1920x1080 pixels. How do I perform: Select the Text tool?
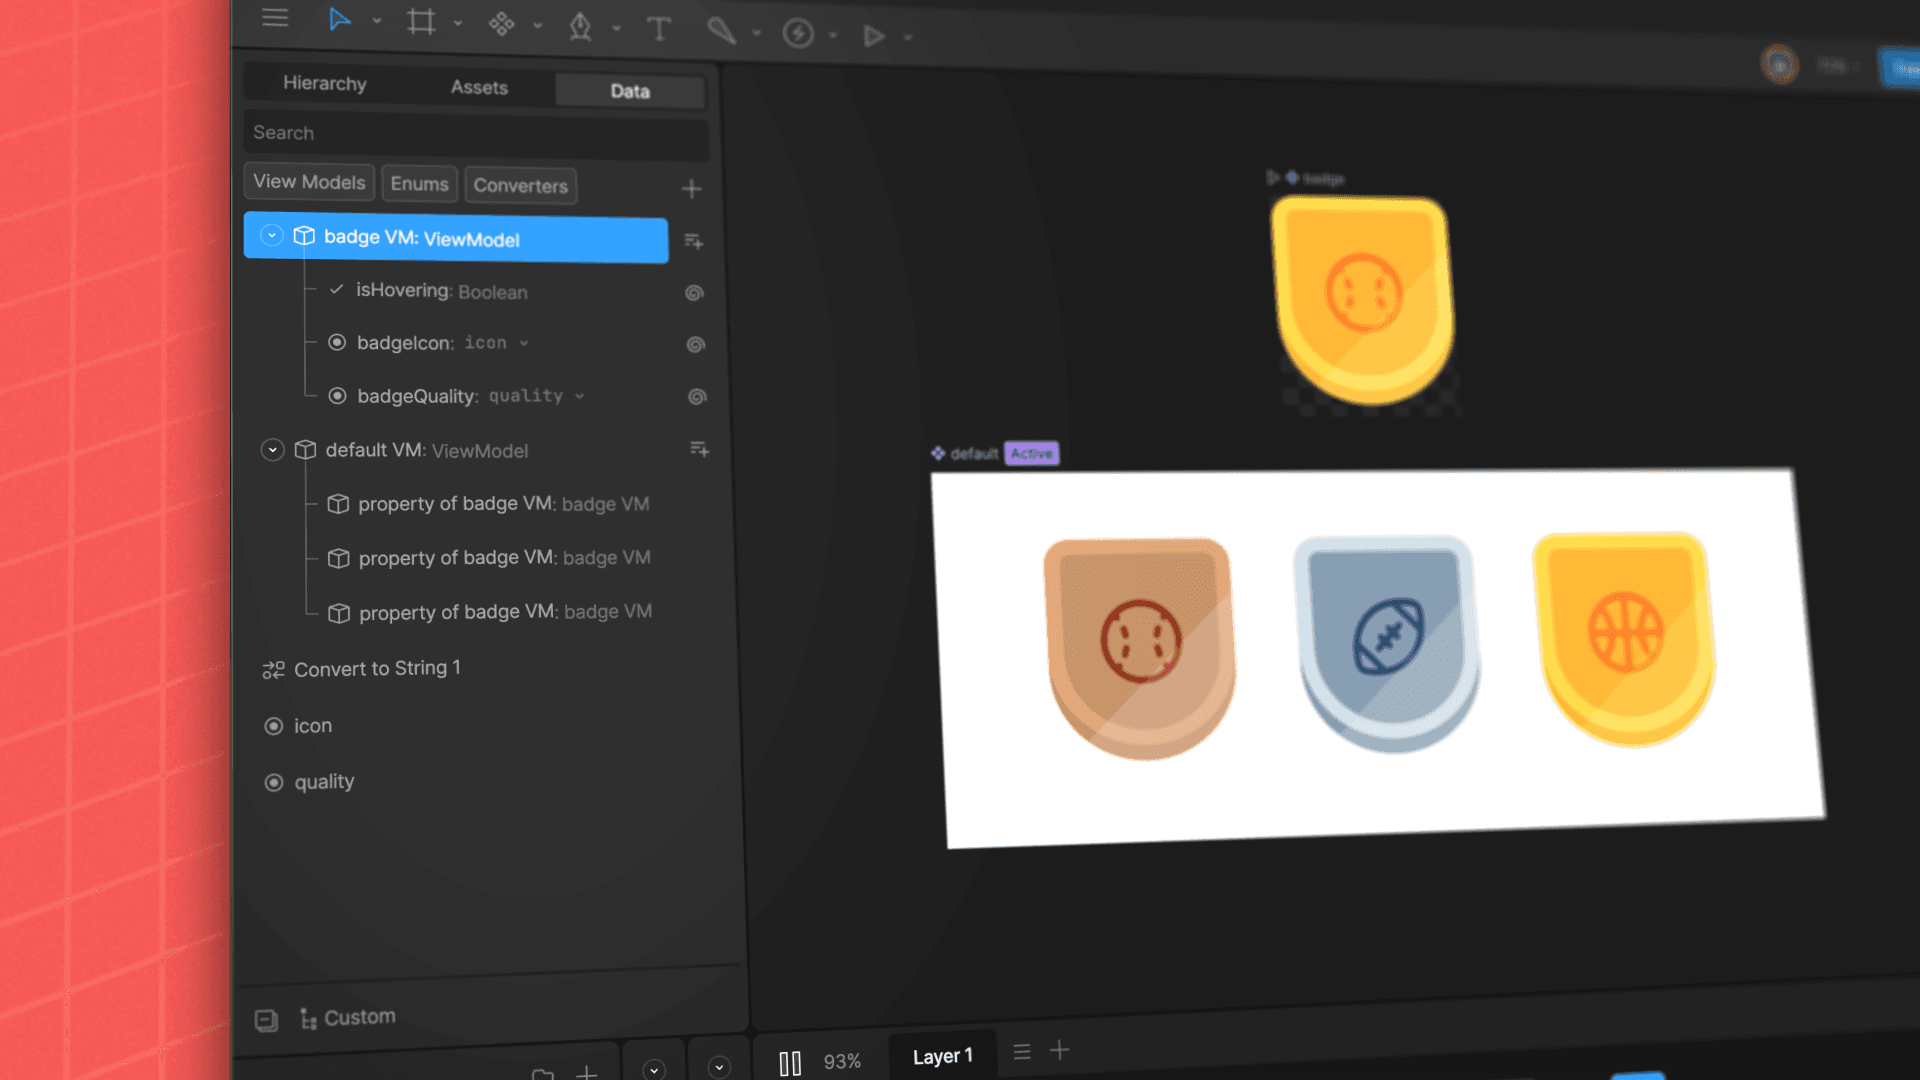pyautogui.click(x=658, y=29)
